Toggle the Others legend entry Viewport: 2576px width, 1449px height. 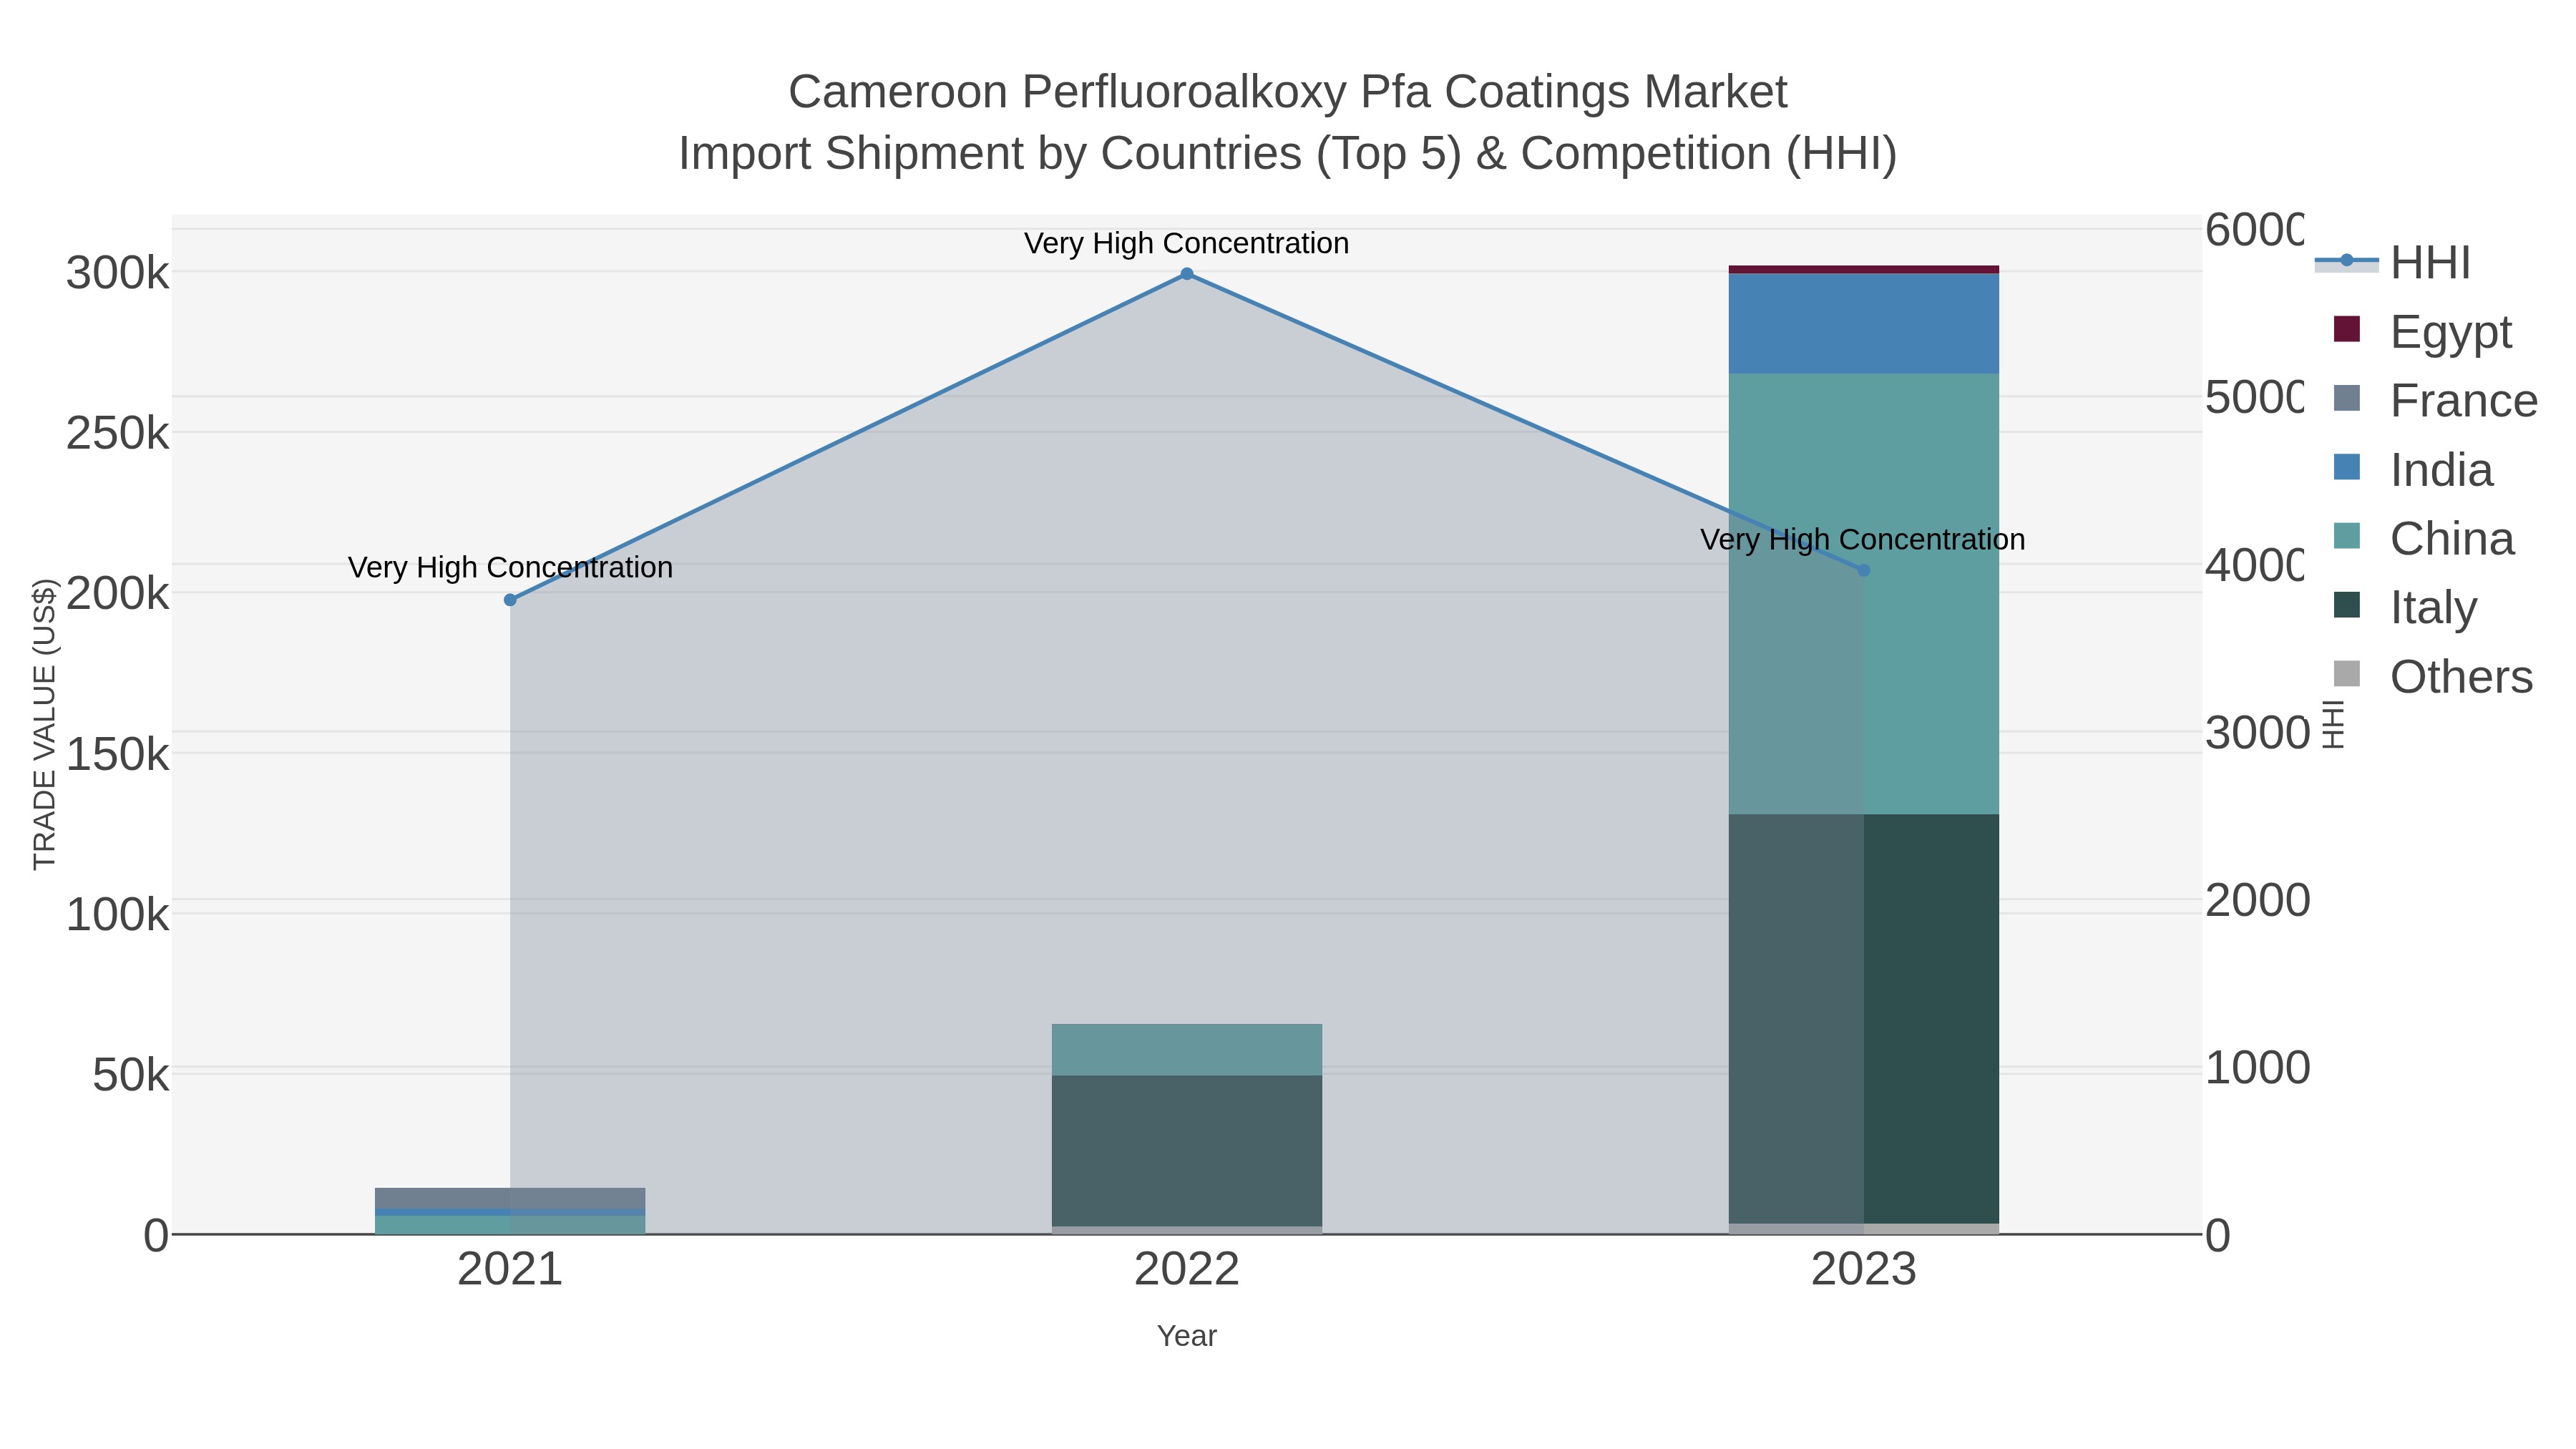pyautogui.click(x=2433, y=676)
